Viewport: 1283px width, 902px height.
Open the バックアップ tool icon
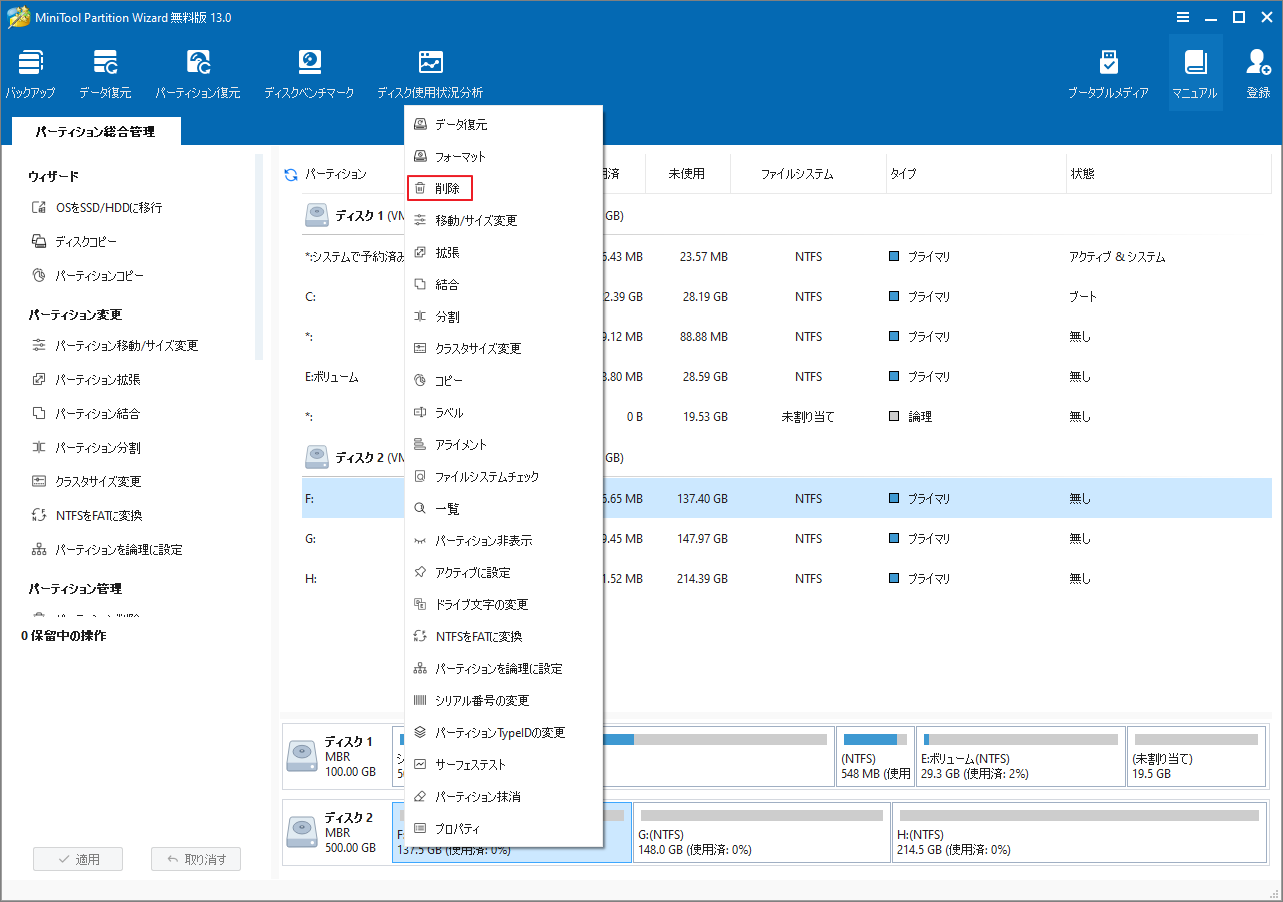point(30,63)
